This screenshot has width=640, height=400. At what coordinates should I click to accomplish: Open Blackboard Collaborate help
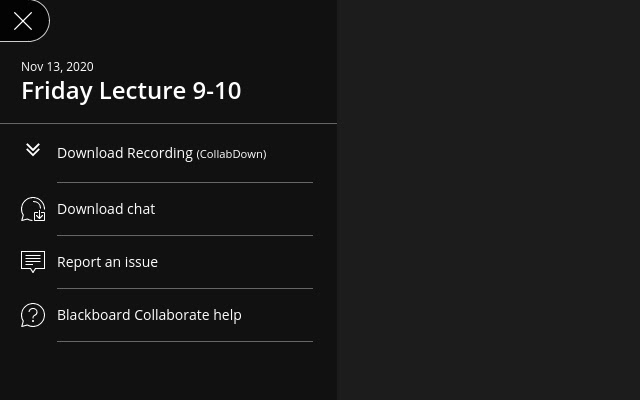point(149,315)
